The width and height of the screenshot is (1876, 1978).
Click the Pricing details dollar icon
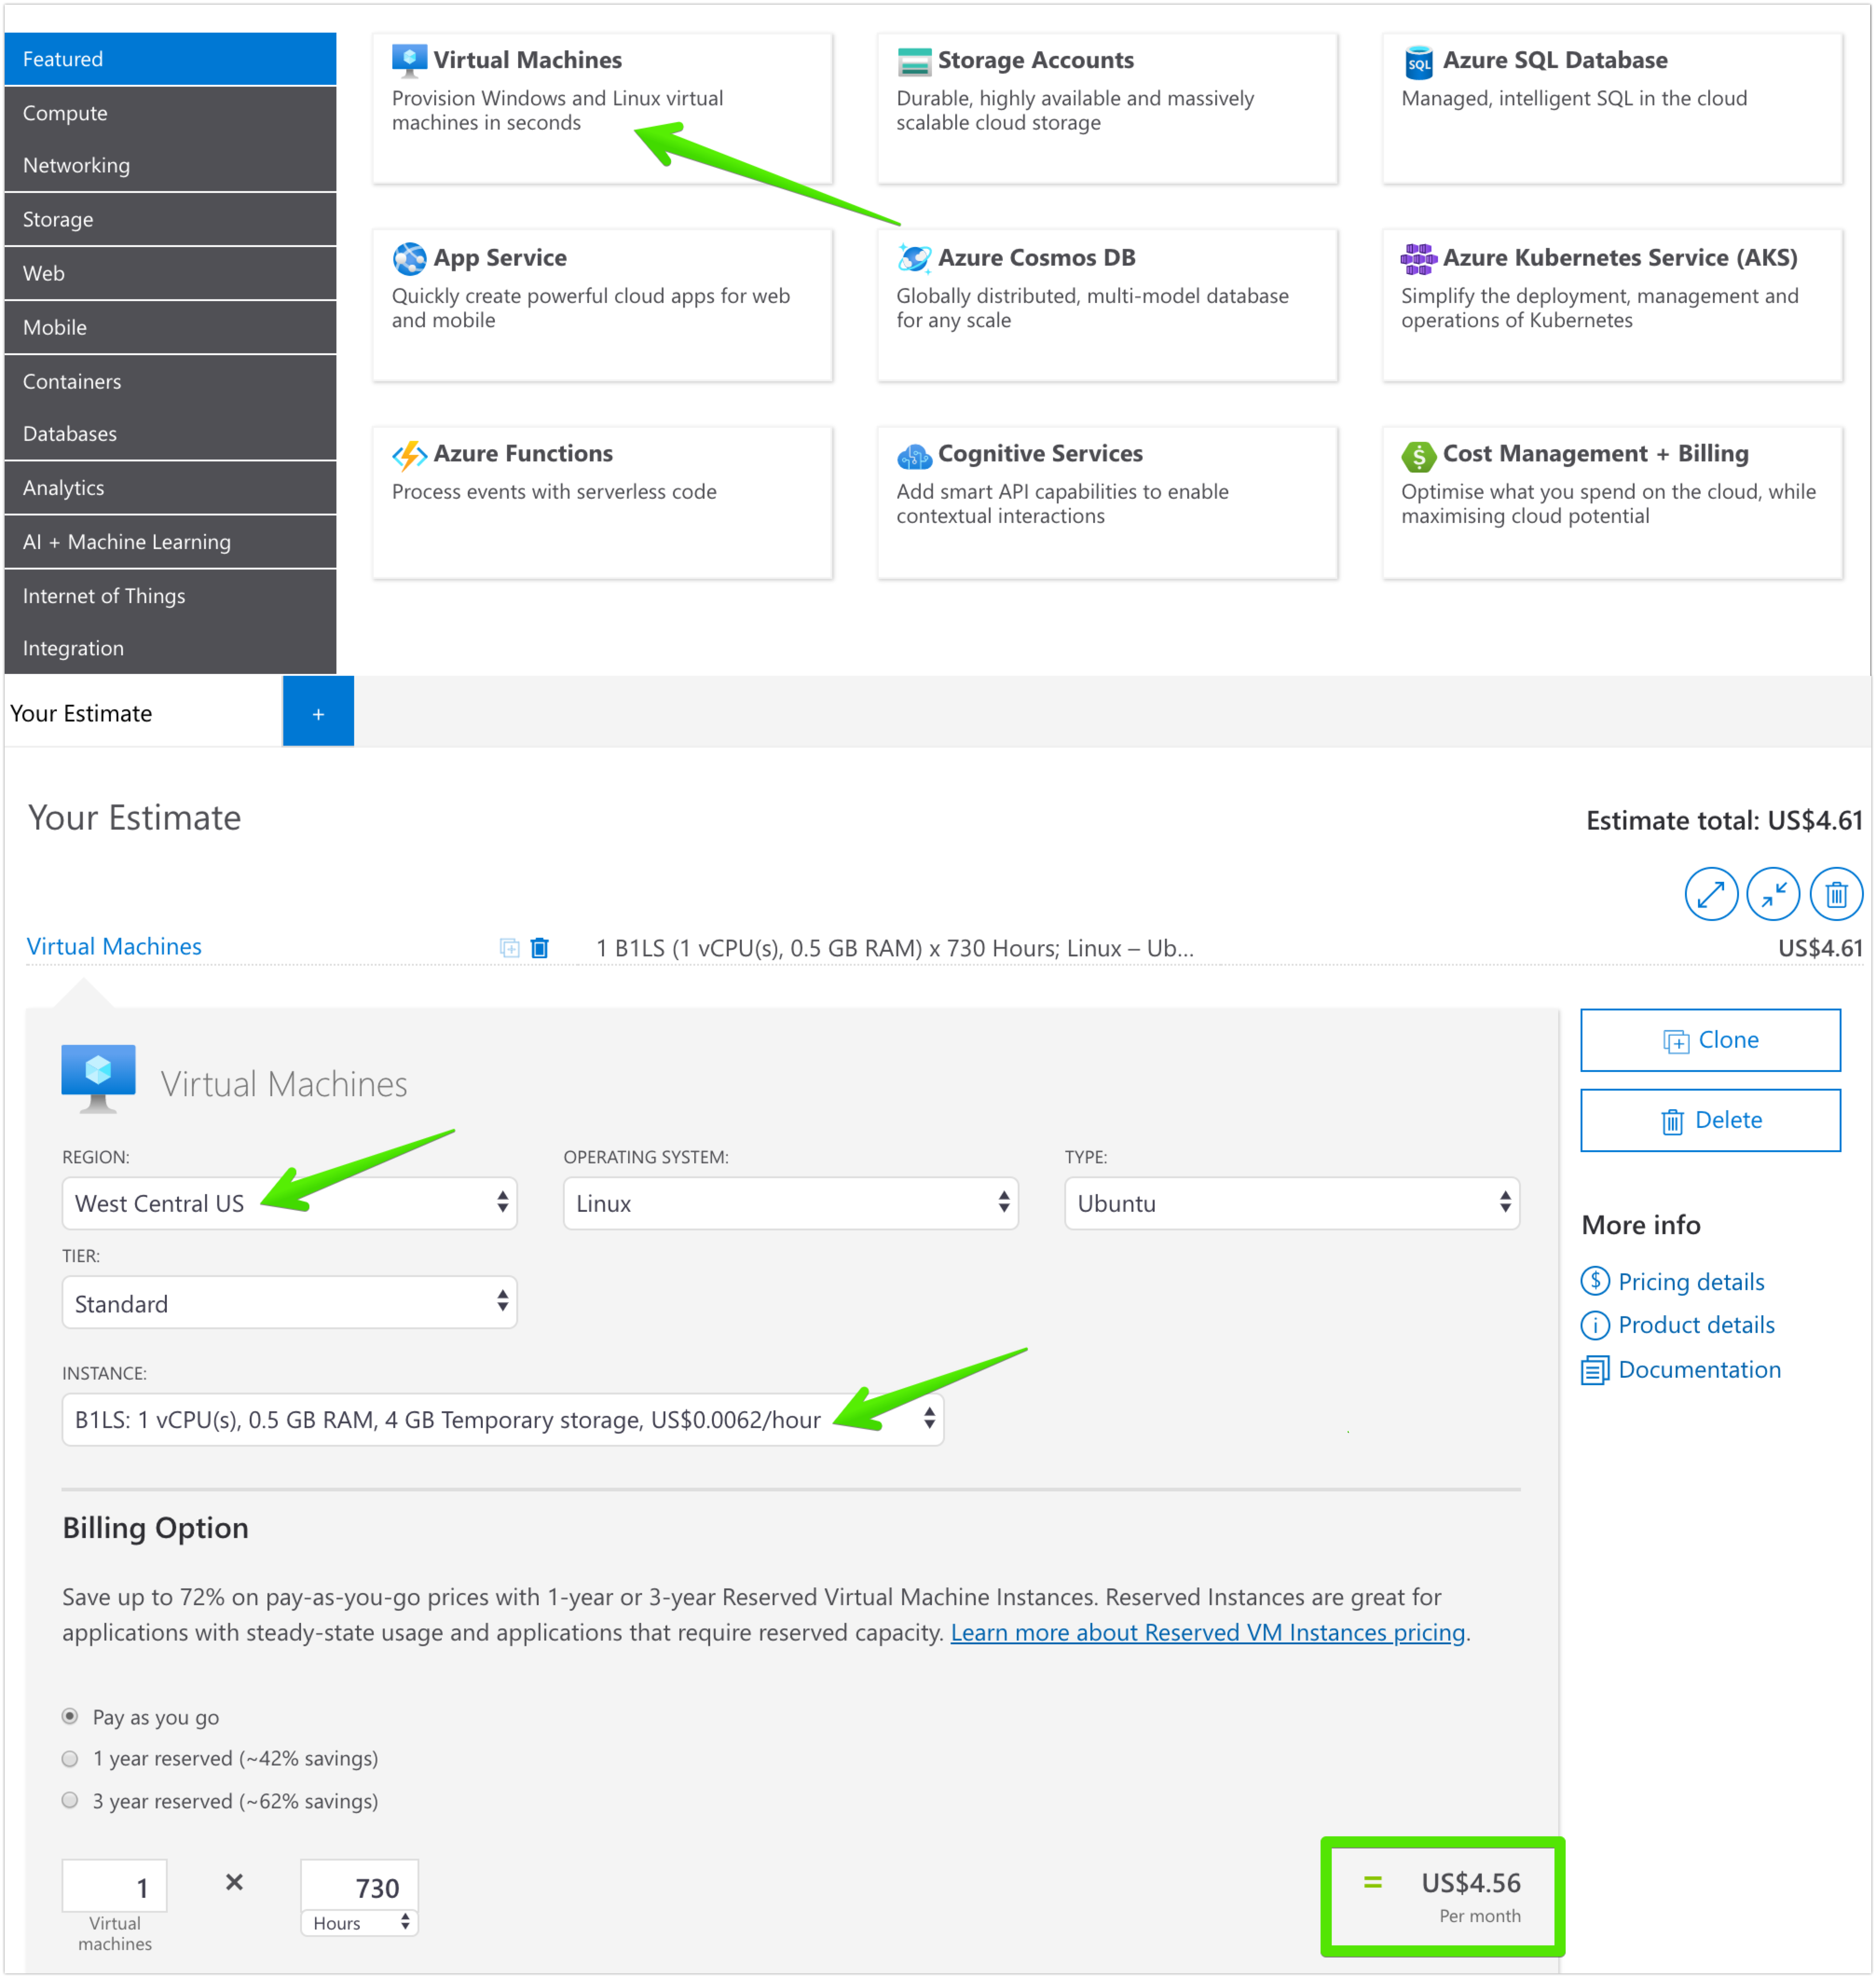[1595, 1281]
